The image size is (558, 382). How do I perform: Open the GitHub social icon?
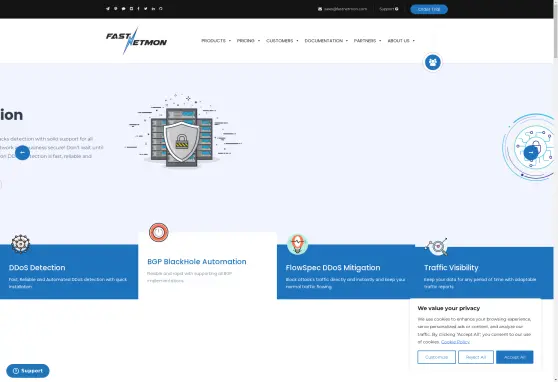[x=161, y=9]
